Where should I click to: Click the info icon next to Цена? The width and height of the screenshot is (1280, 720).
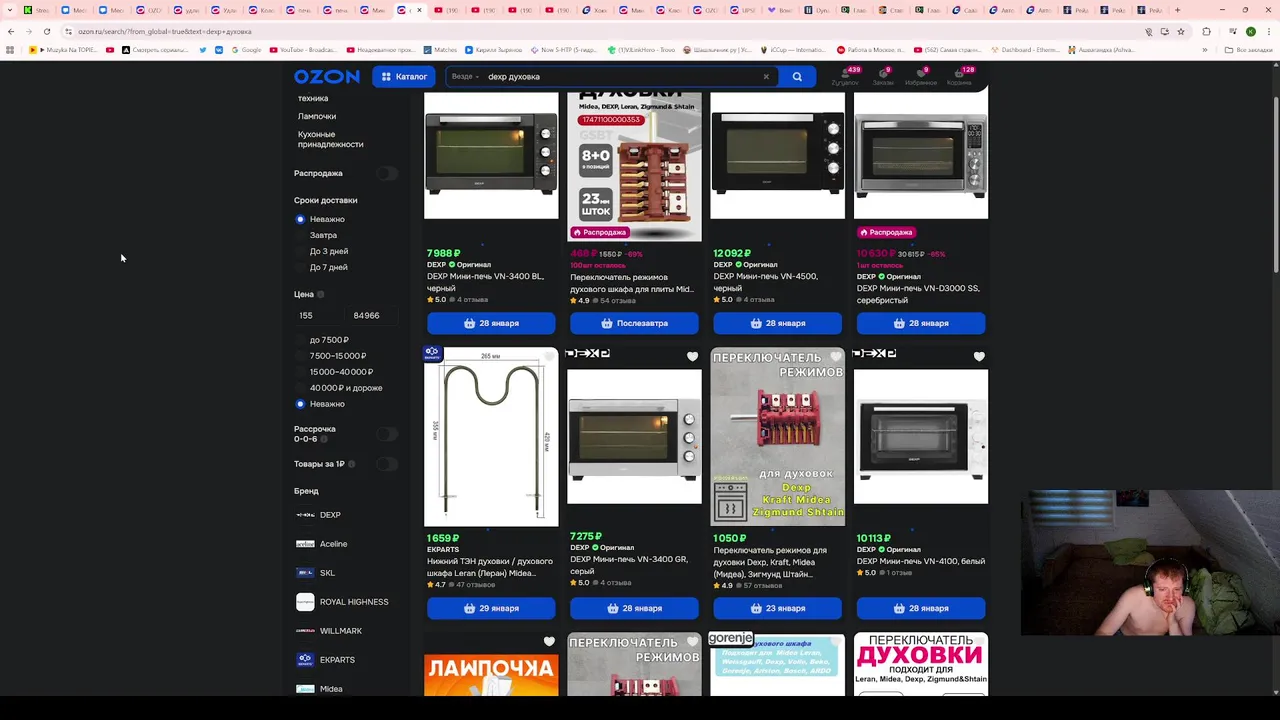[x=321, y=295]
